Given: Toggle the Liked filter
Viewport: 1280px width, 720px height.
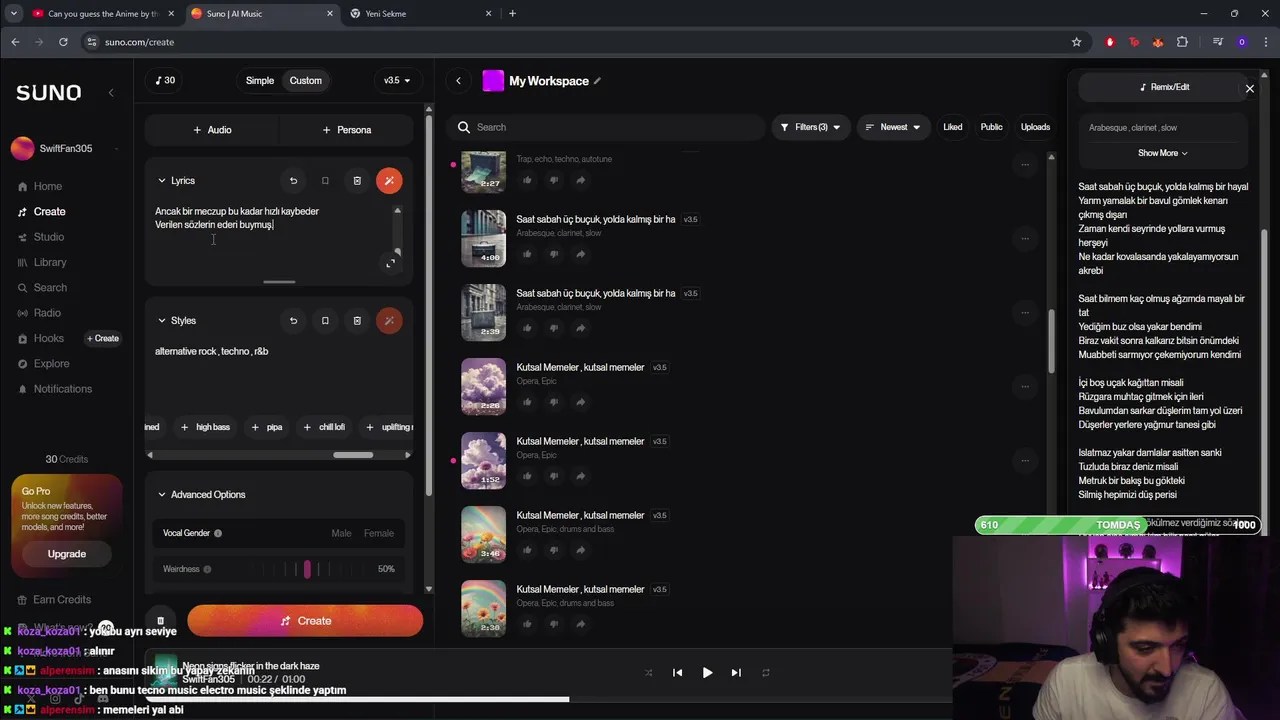Looking at the screenshot, I should pyautogui.click(x=953, y=127).
